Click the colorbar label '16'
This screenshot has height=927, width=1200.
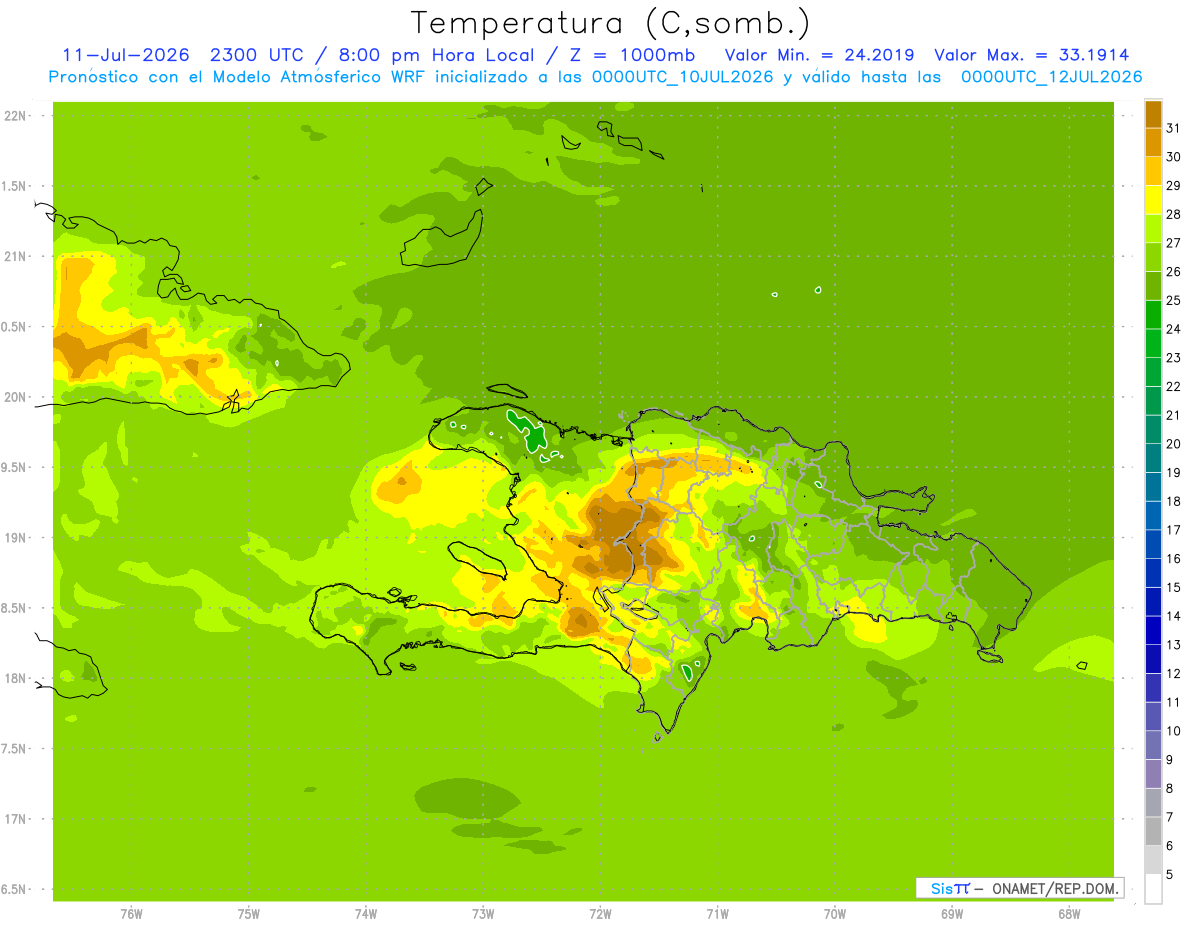click(1174, 558)
